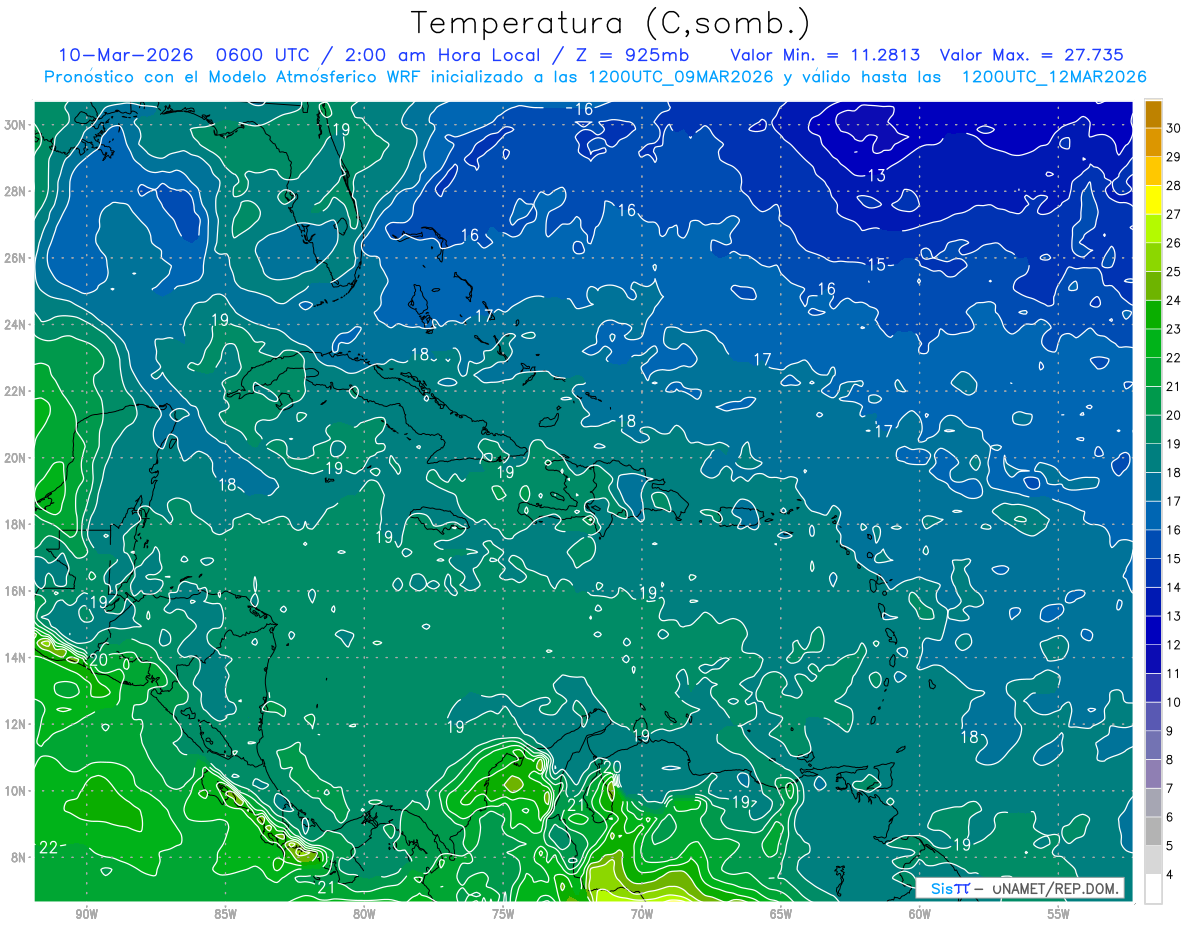Click the value '28' on the color scale
This screenshot has width=1200, height=927.
tap(1174, 185)
